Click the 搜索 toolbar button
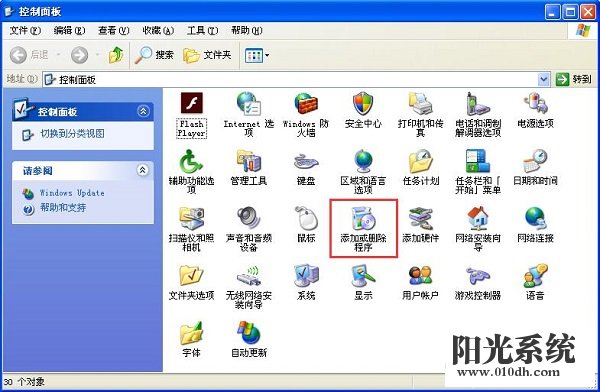 (x=155, y=55)
